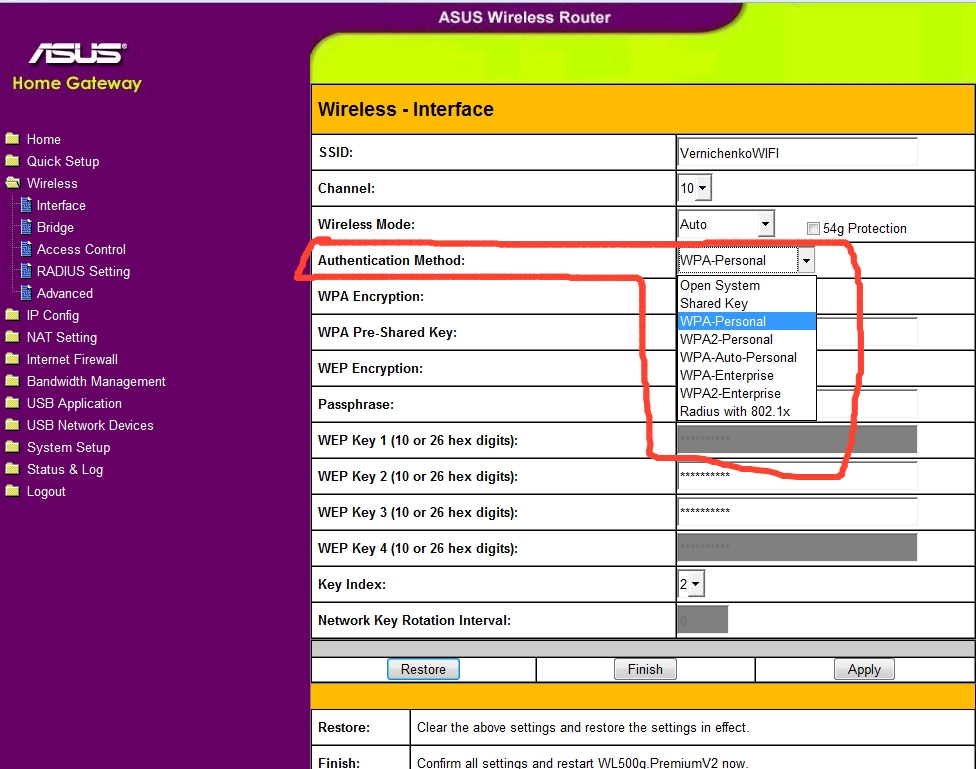Viewport: 976px width, 769px height.
Task: Click the page icon beside Bridge
Action: coord(26,227)
